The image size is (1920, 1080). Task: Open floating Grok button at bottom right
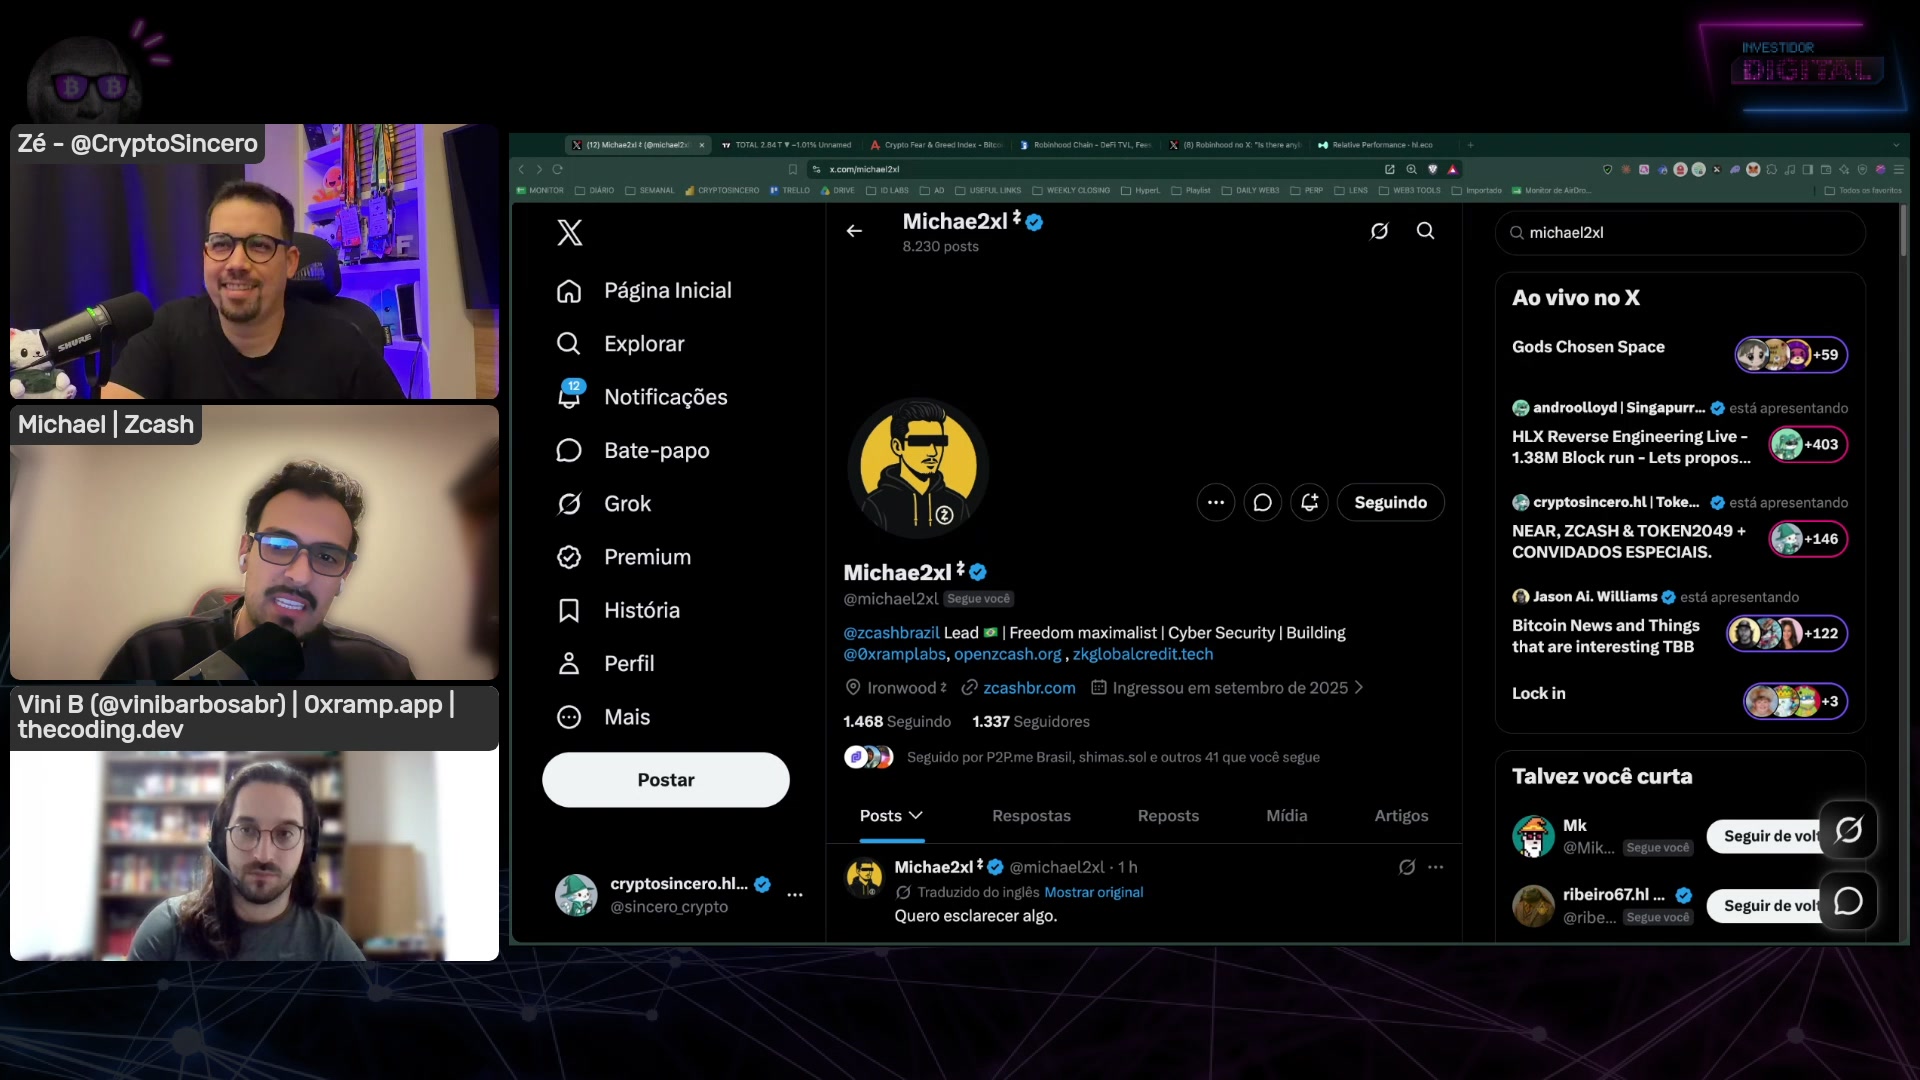pos(1848,829)
